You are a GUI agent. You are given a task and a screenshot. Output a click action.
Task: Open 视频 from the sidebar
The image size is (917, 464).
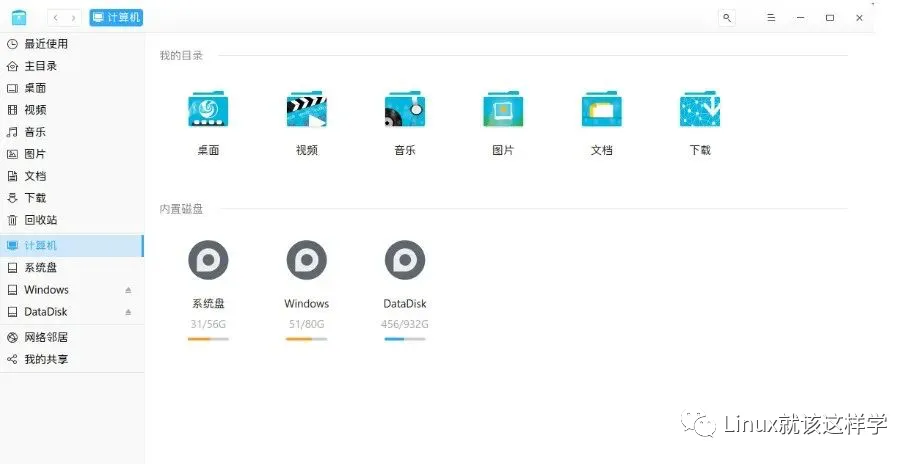click(71, 110)
